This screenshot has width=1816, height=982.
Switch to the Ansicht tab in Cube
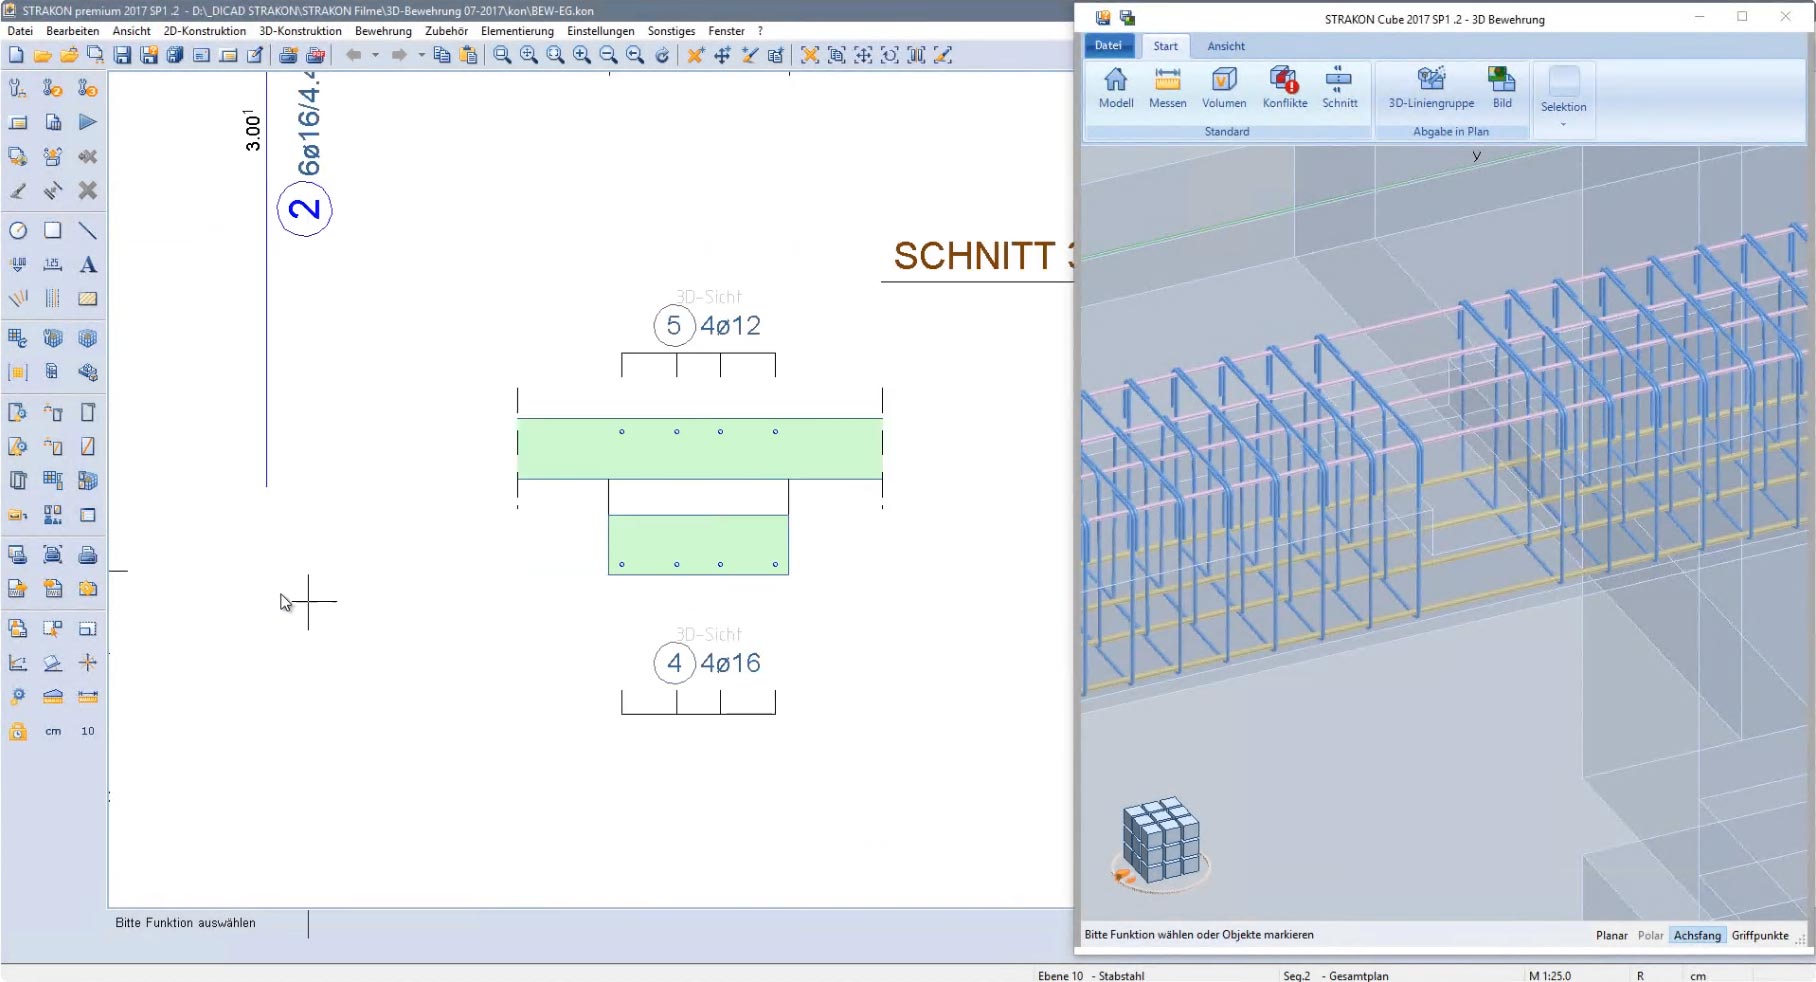click(1225, 46)
